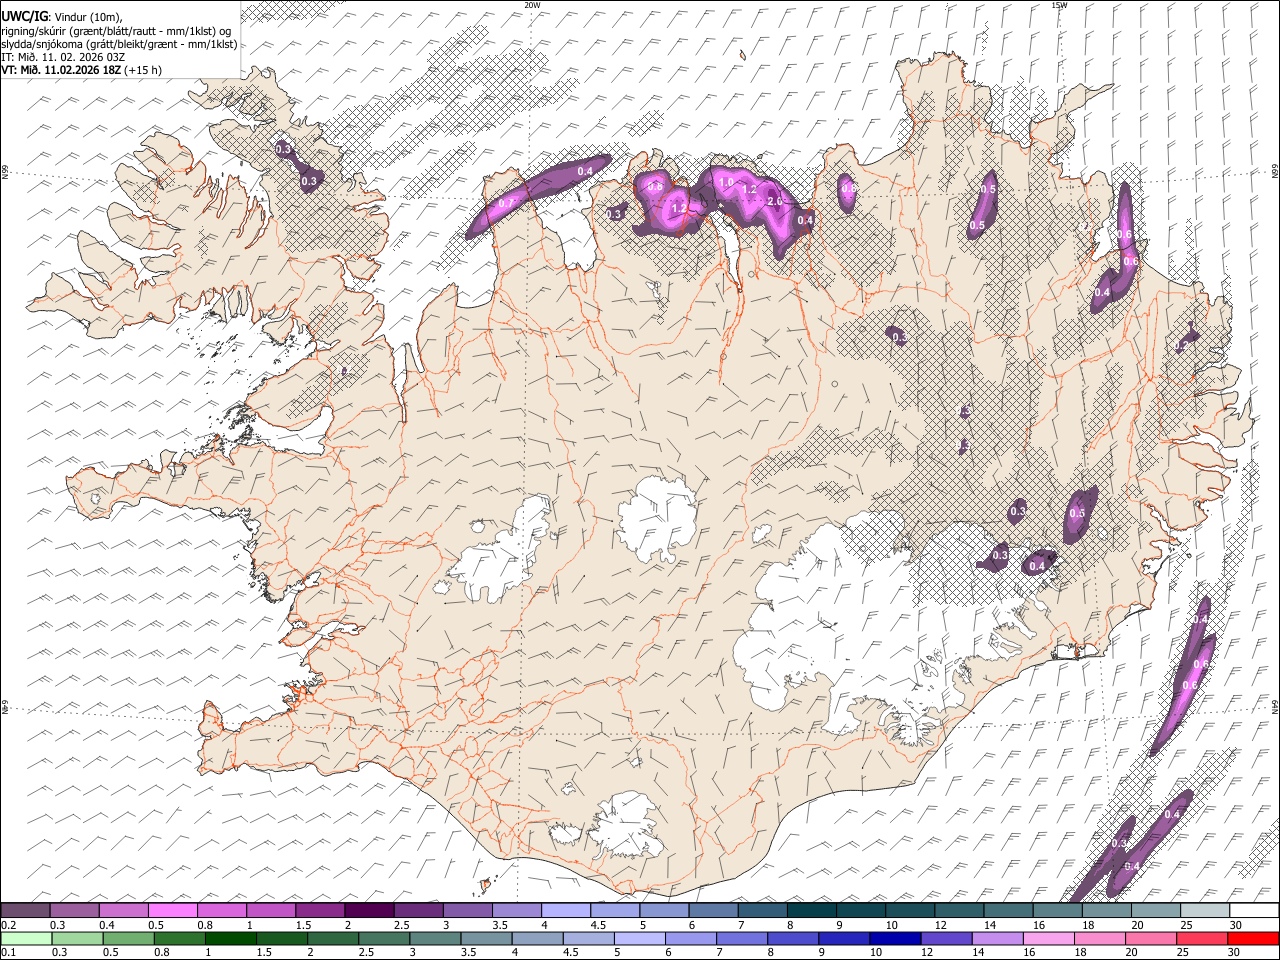Select lower legend swatch between 18 and 20
1280x960 pixels.
point(1101,938)
